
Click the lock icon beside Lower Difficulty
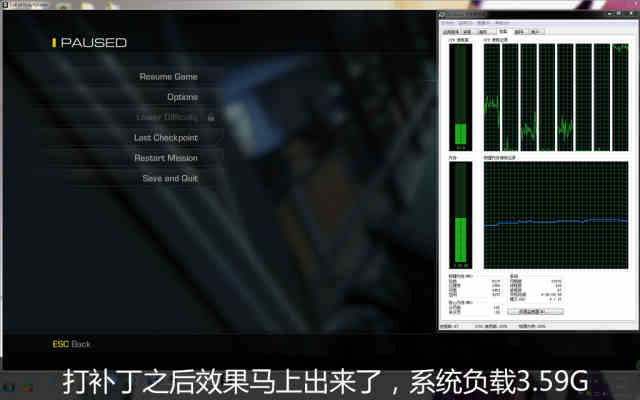(x=211, y=118)
